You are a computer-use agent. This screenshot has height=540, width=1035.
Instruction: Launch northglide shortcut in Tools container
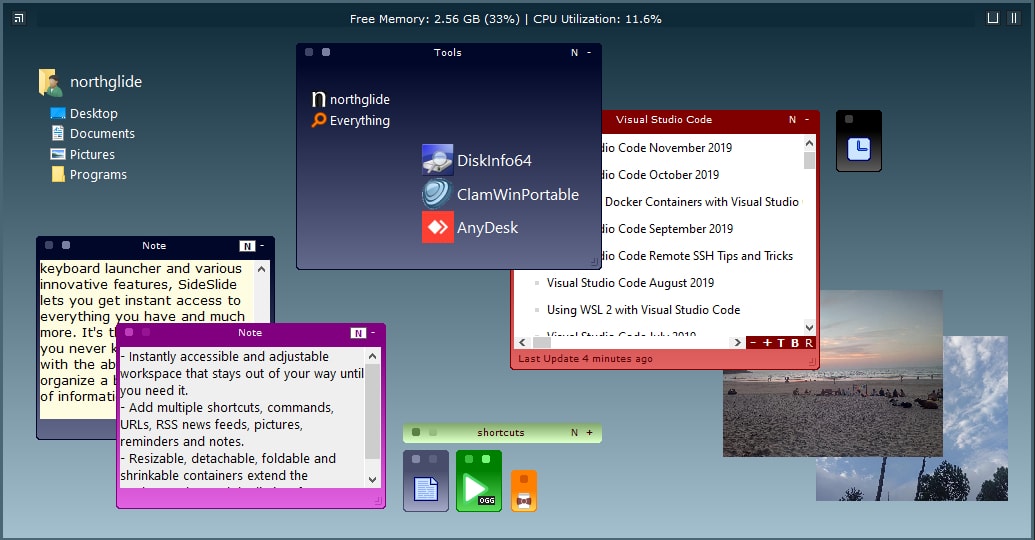click(x=351, y=99)
